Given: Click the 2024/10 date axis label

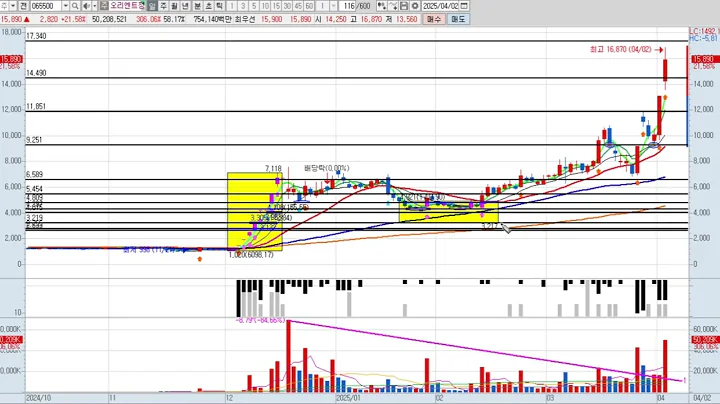Looking at the screenshot, I should point(39,398).
